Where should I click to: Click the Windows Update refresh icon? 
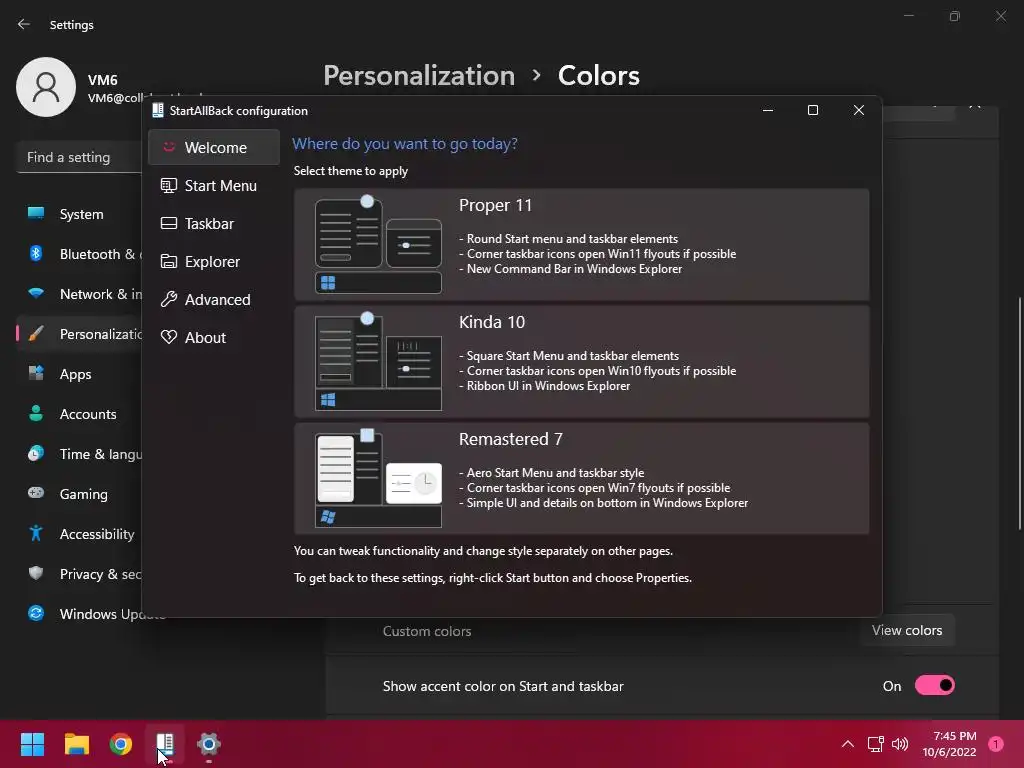click(x=36, y=613)
